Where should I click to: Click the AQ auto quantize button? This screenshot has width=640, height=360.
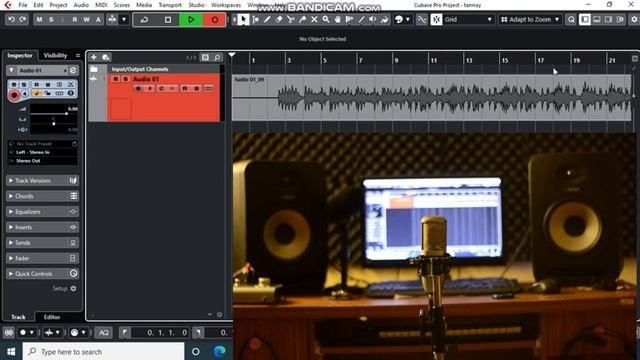click(x=104, y=333)
